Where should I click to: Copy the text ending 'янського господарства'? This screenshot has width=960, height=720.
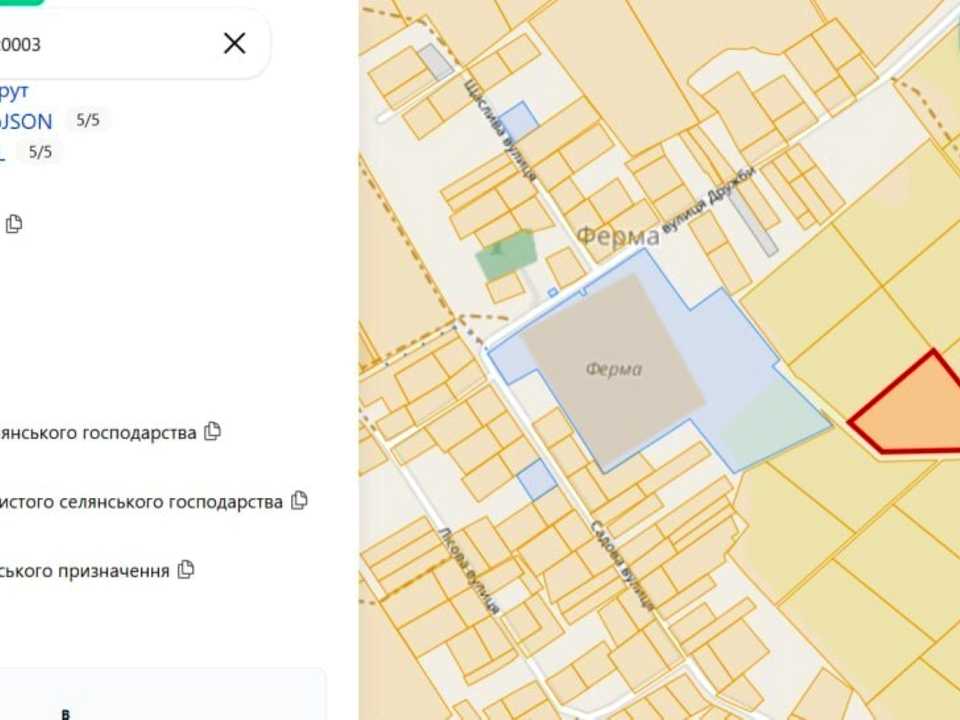212,432
